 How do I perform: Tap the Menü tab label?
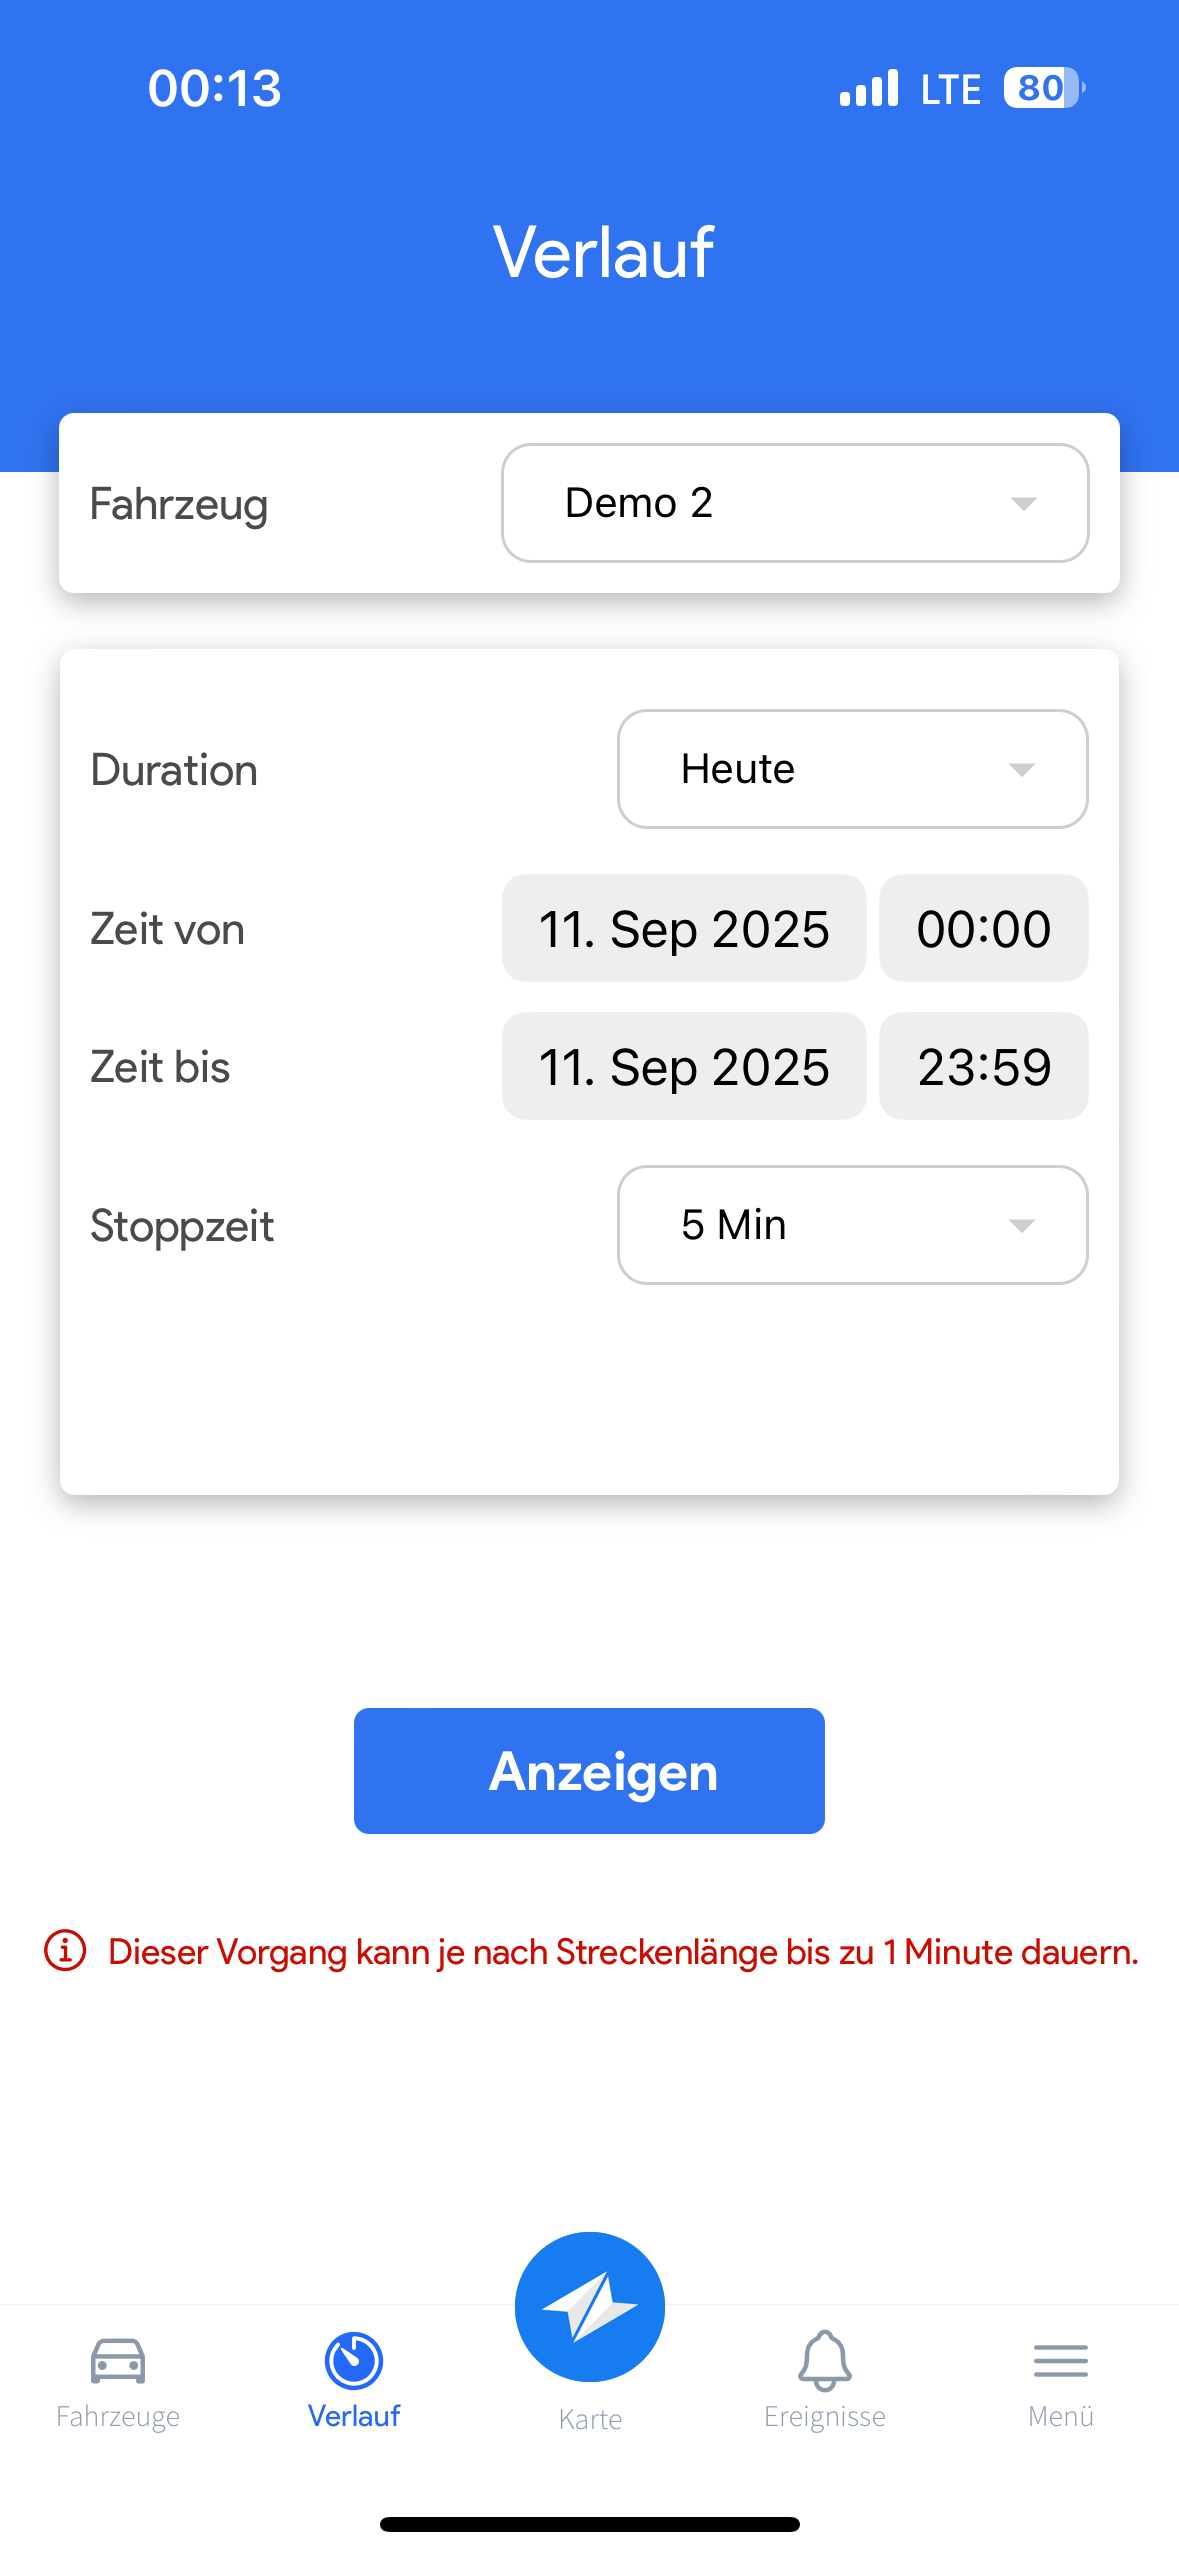(x=1061, y=2416)
